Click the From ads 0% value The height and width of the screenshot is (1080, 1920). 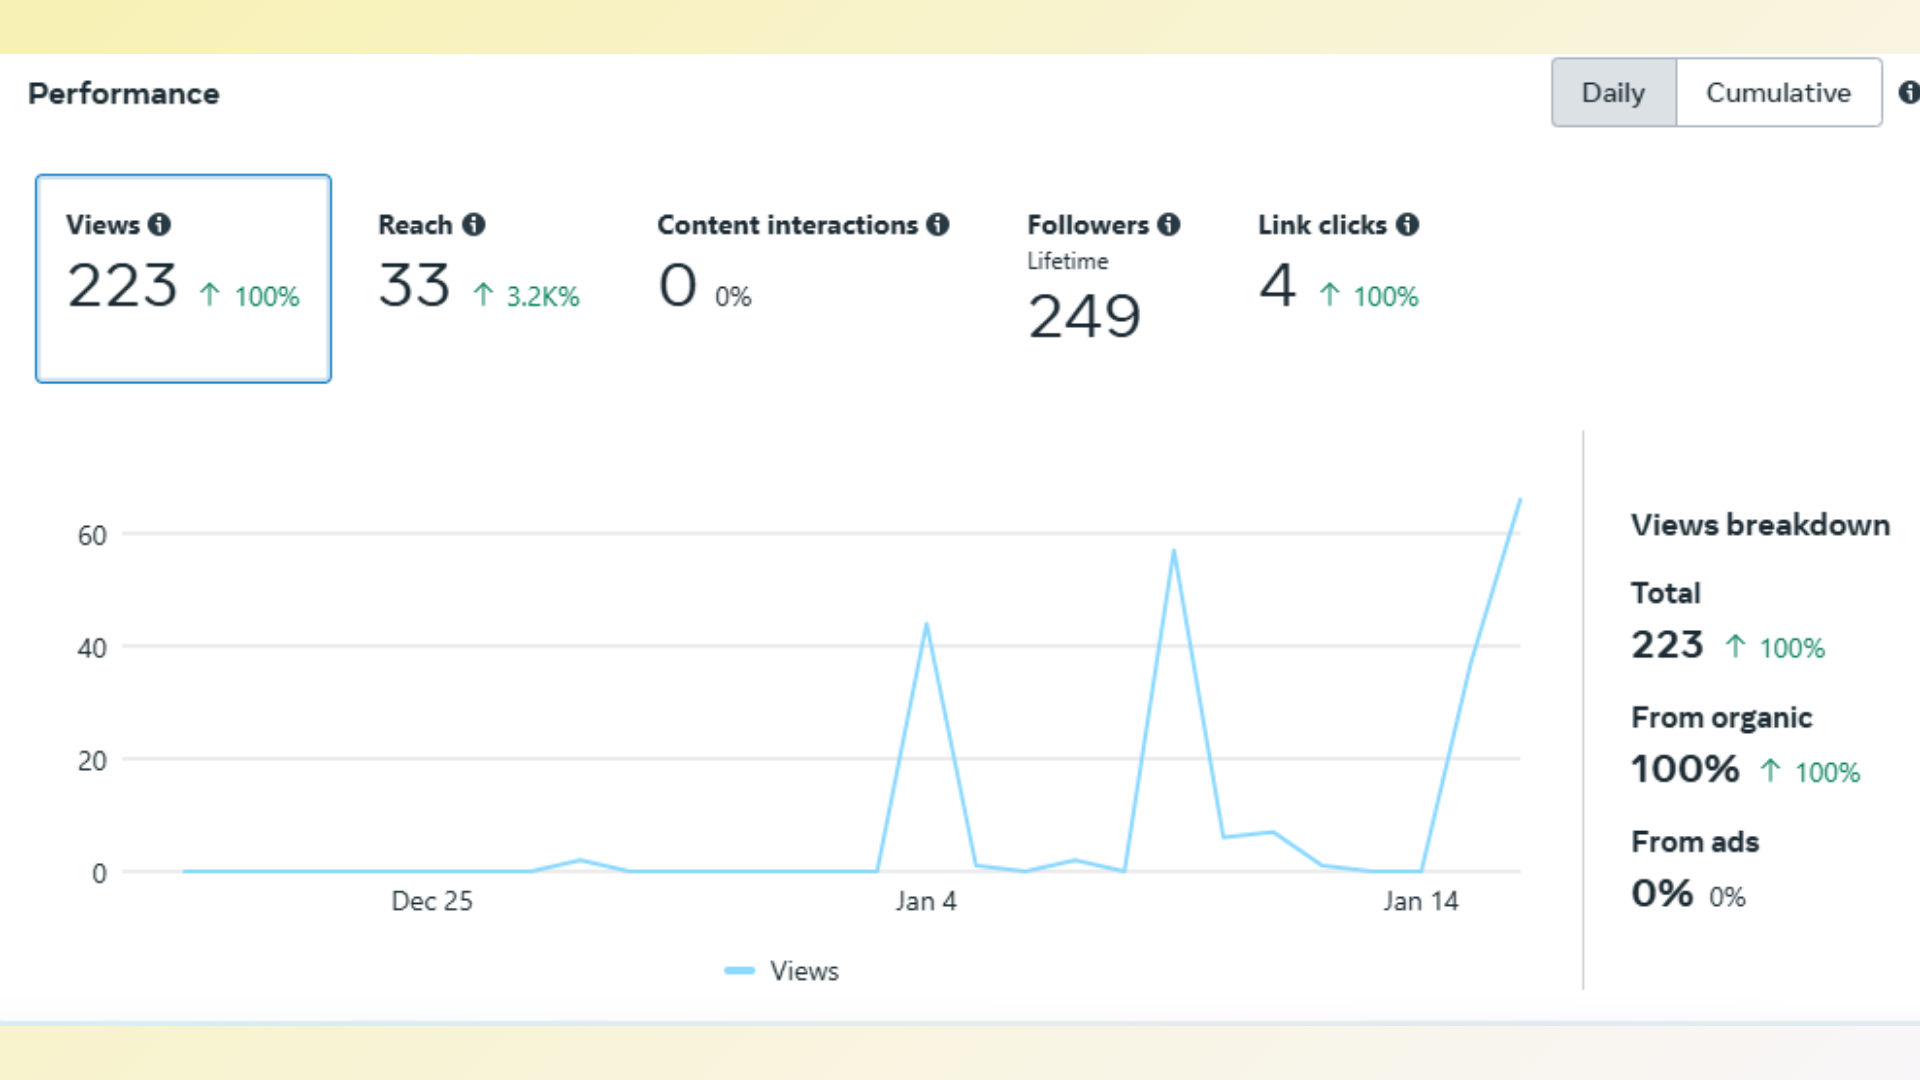1662,893
